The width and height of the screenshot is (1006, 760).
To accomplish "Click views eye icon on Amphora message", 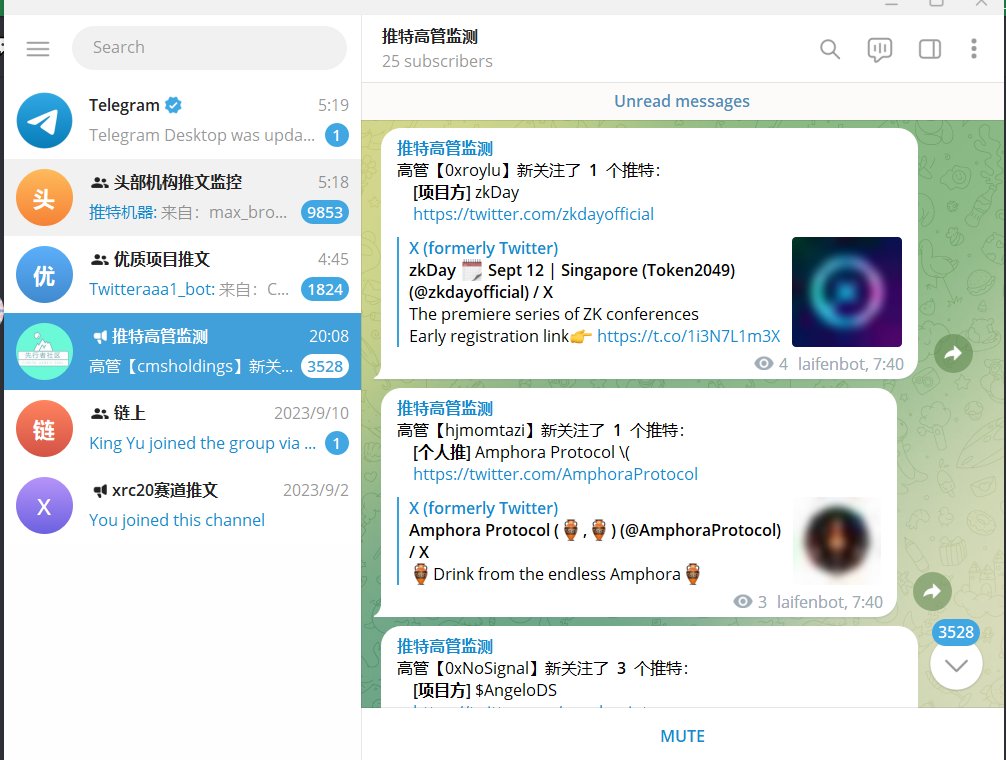I will point(743,602).
